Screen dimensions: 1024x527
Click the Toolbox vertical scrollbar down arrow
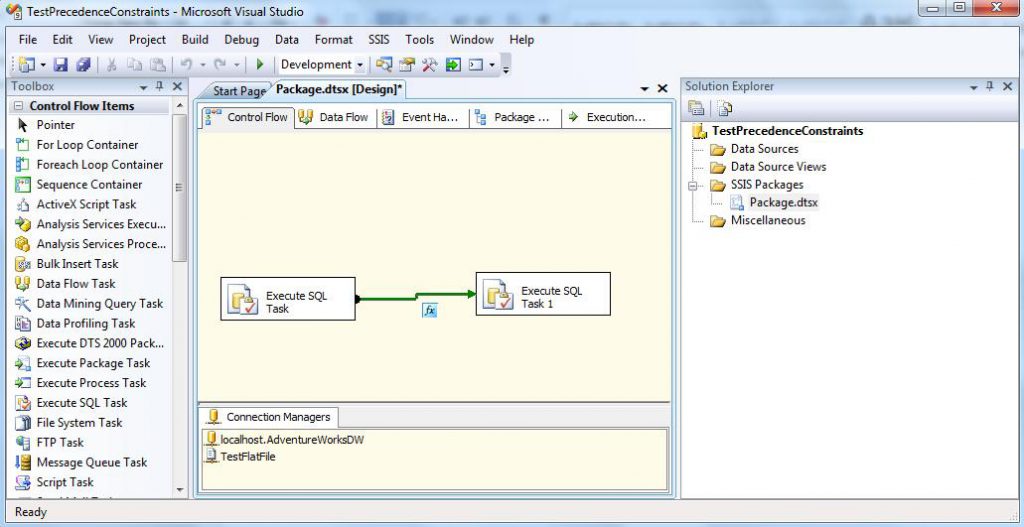180,490
